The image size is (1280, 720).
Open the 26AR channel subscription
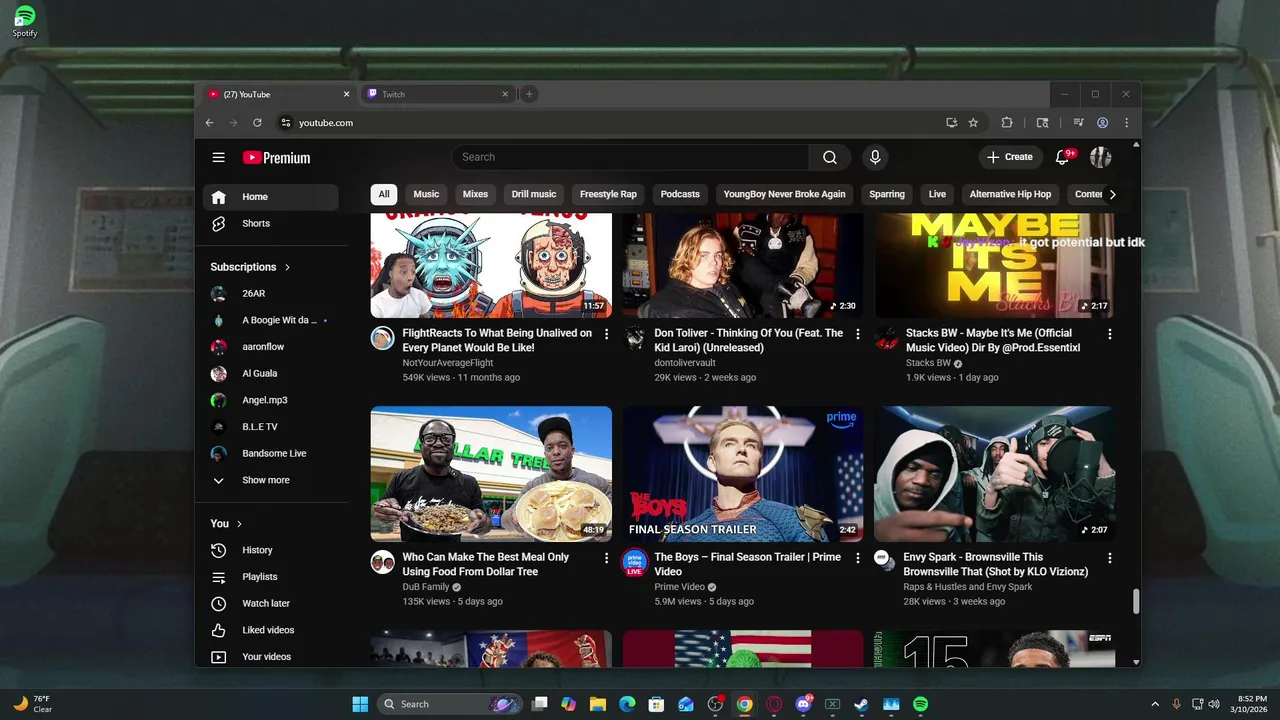tap(271, 293)
